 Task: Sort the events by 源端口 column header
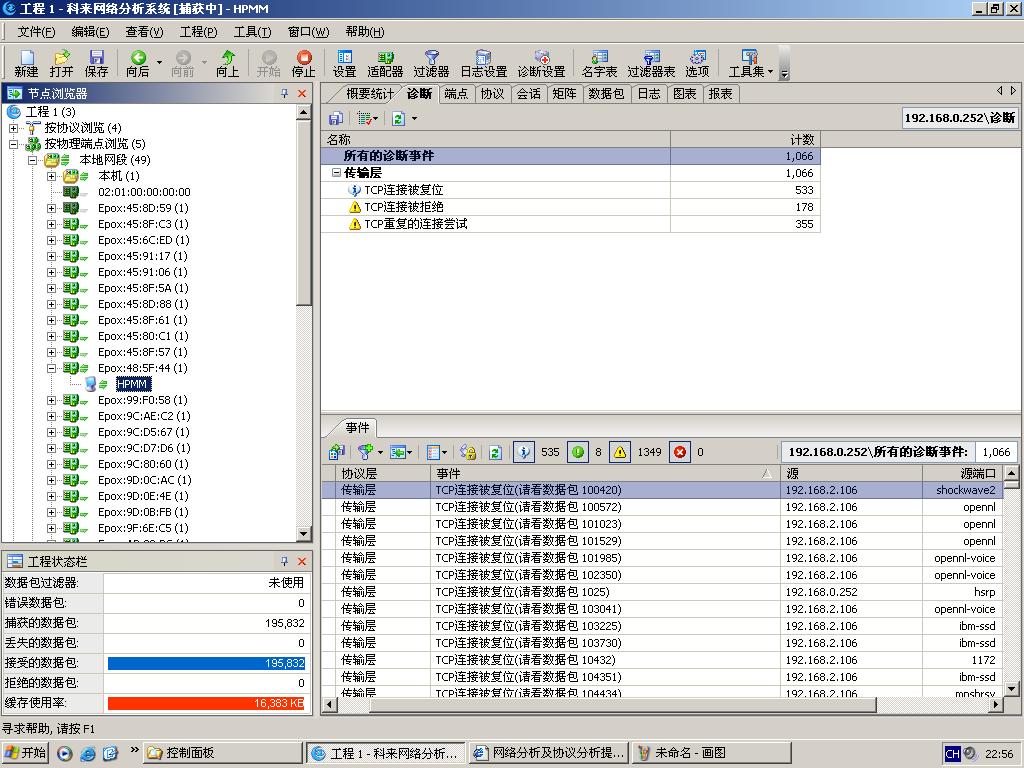click(x=958, y=473)
